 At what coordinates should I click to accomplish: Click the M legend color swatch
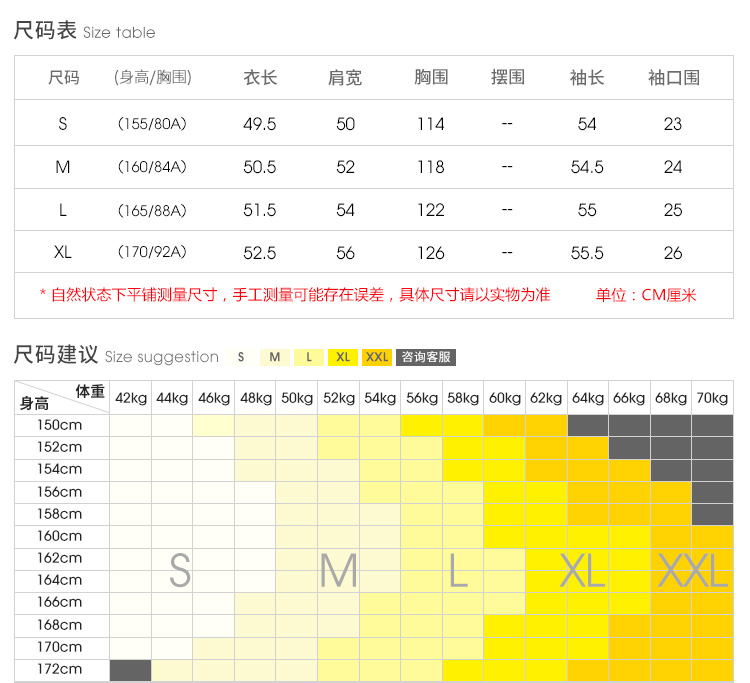coord(275,357)
